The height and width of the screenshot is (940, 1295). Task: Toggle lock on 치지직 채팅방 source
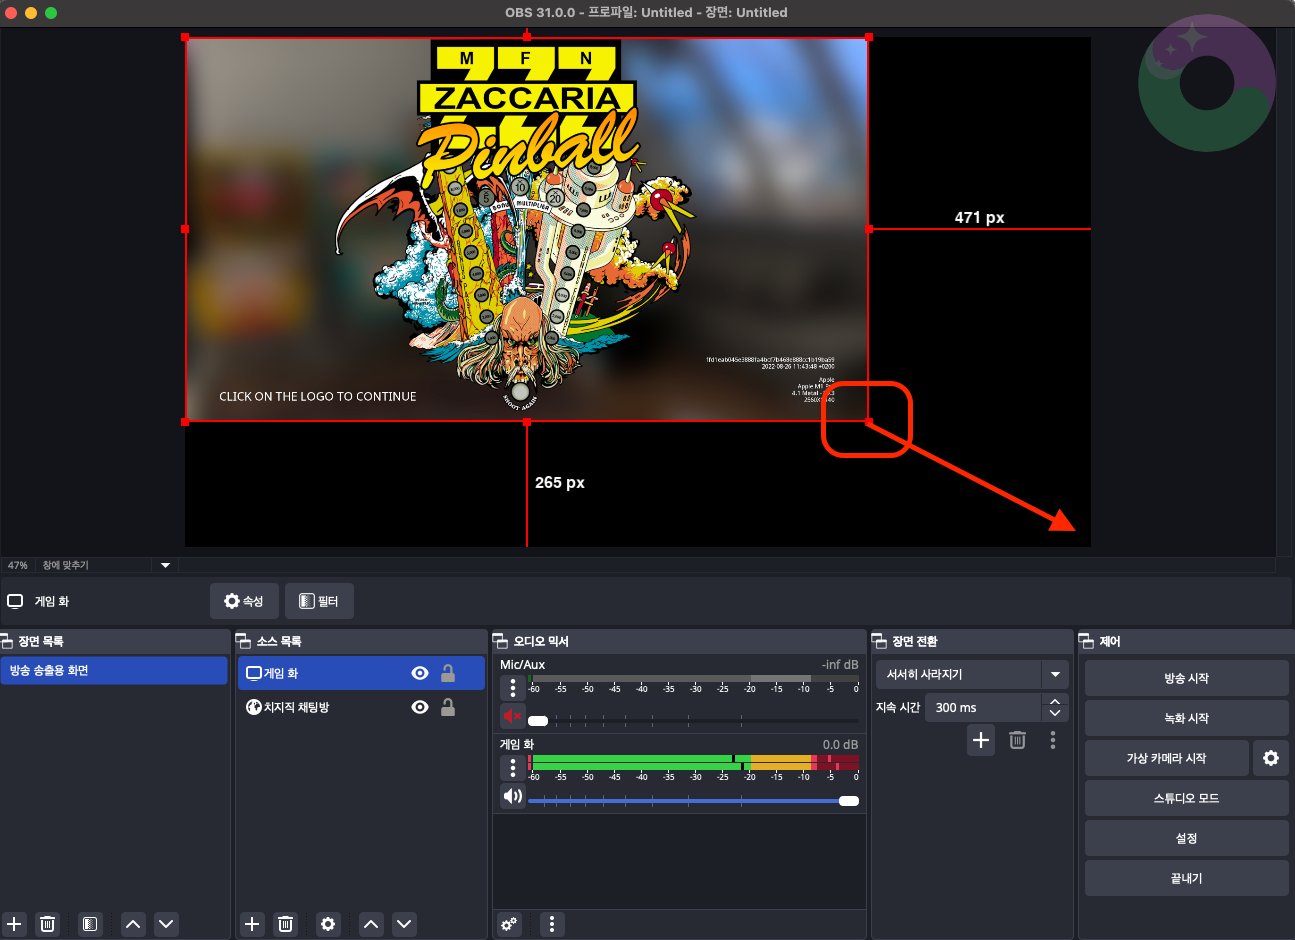pos(448,707)
